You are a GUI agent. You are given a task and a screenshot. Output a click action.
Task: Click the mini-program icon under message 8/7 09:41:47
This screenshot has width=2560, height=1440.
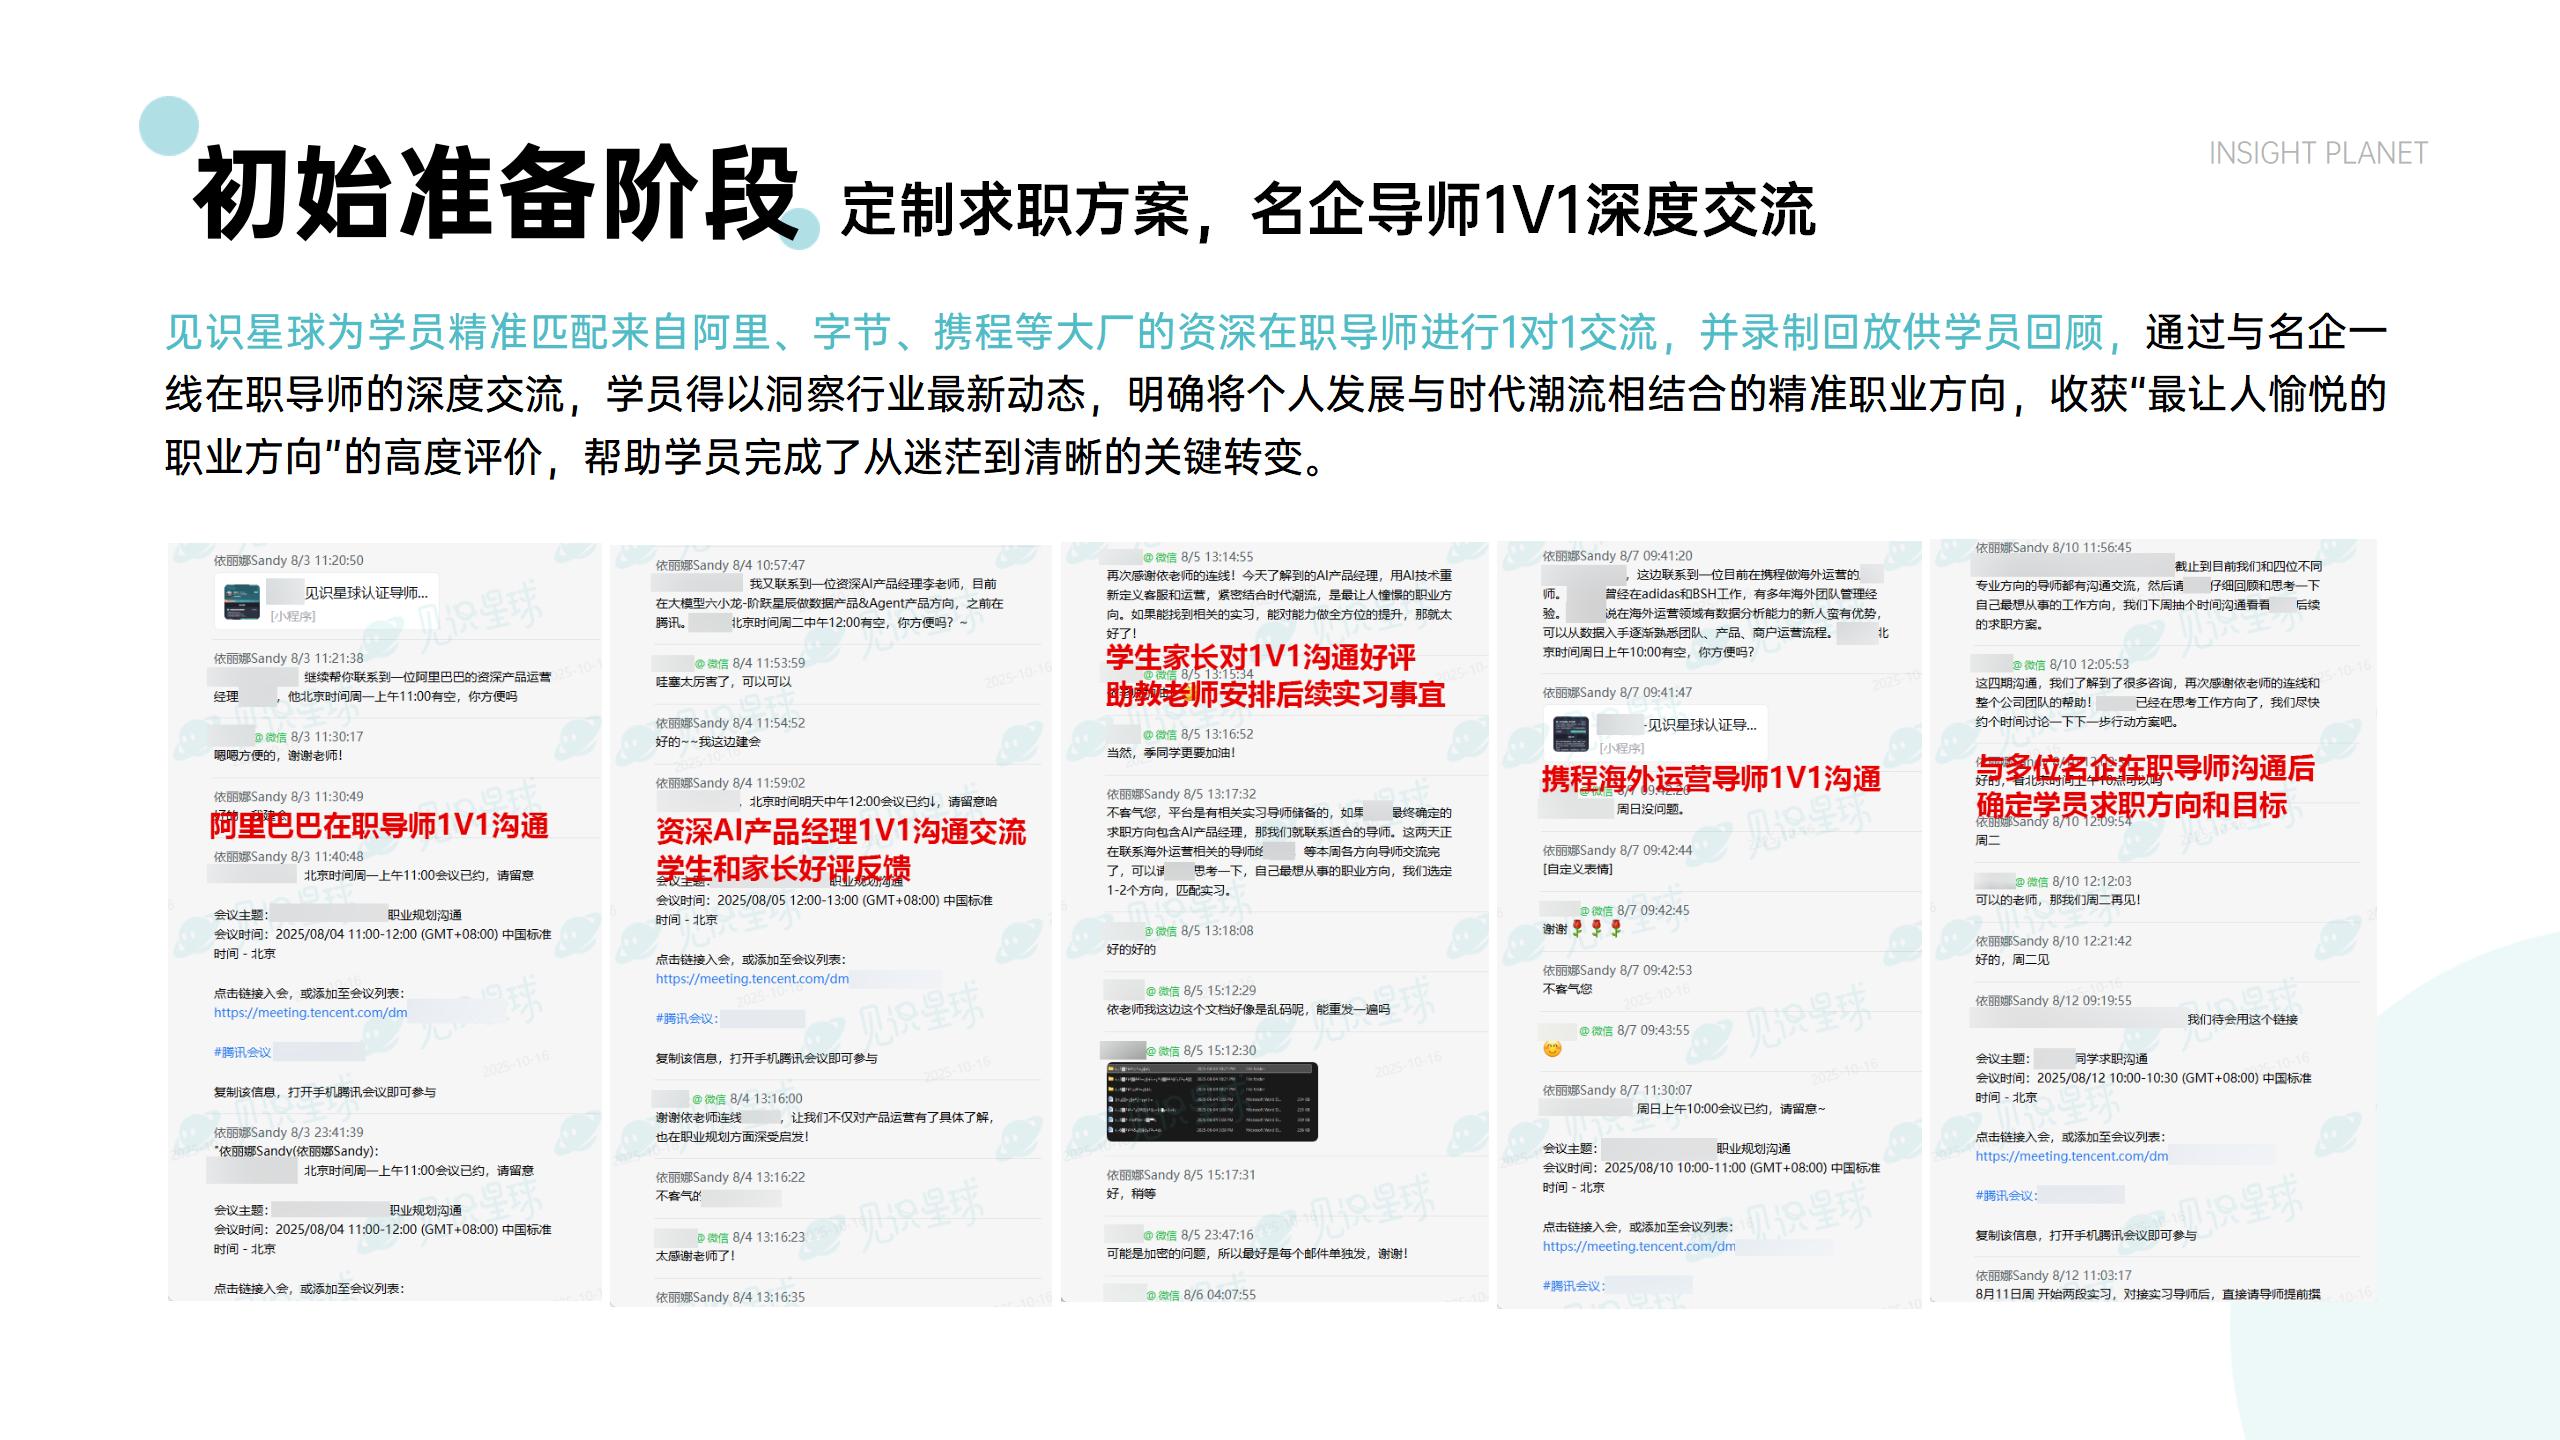tap(1571, 733)
